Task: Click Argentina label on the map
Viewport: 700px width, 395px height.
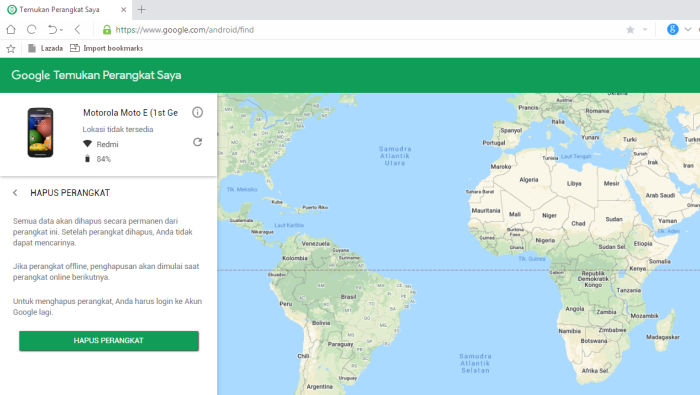Action: 320,387
